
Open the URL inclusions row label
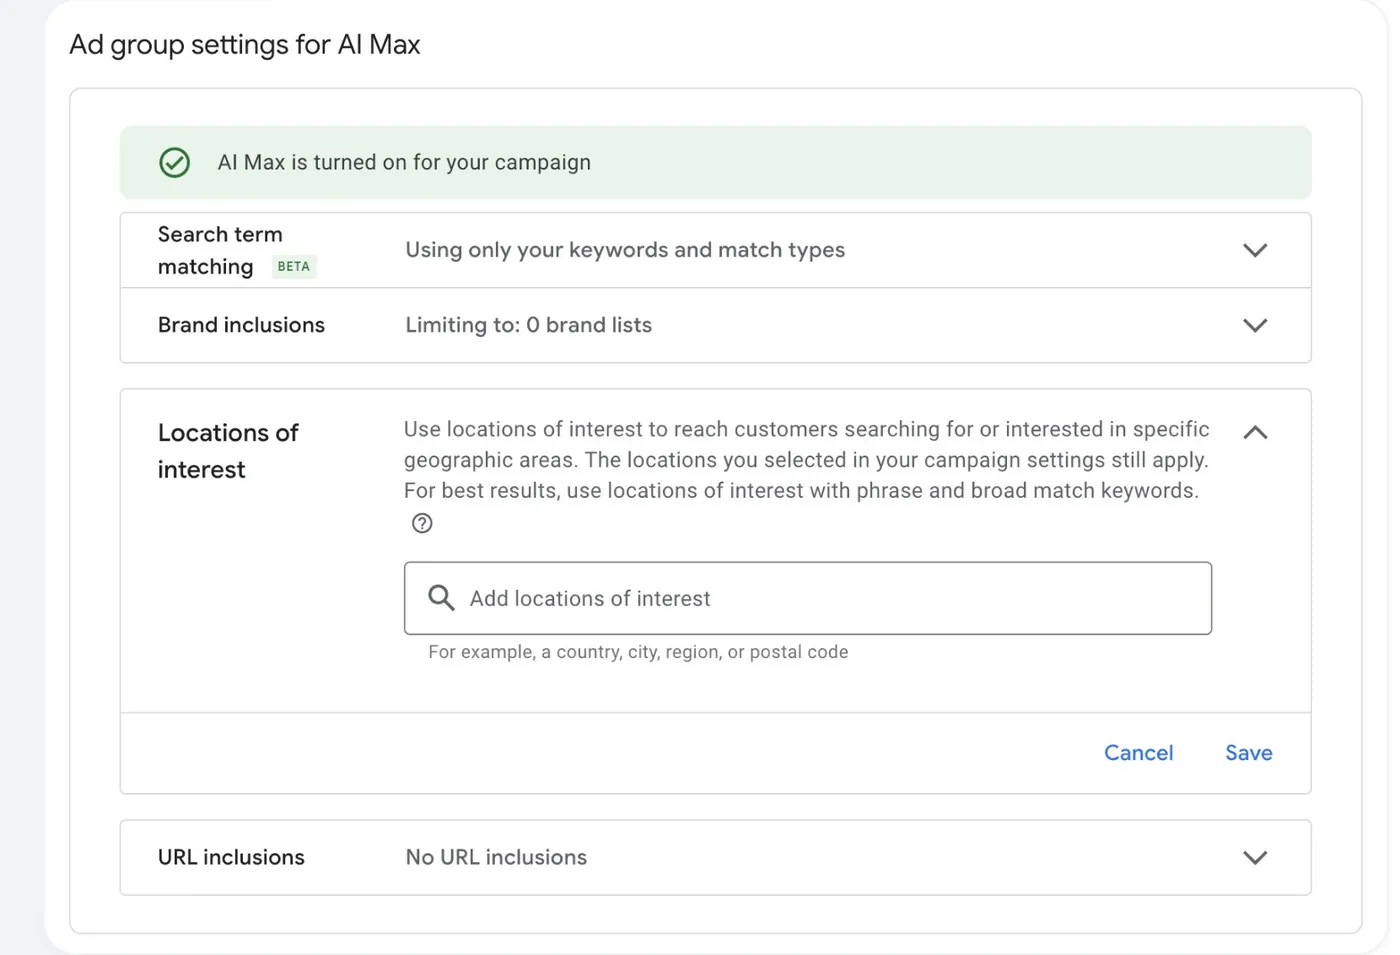point(231,857)
